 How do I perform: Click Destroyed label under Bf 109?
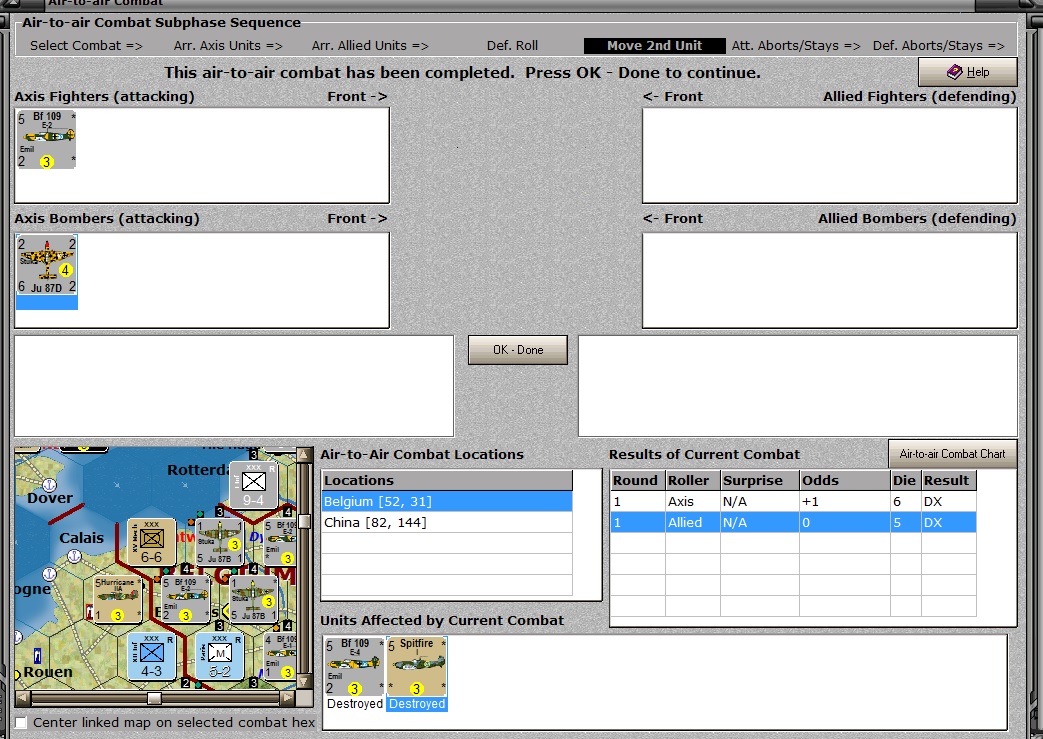[x=355, y=704]
